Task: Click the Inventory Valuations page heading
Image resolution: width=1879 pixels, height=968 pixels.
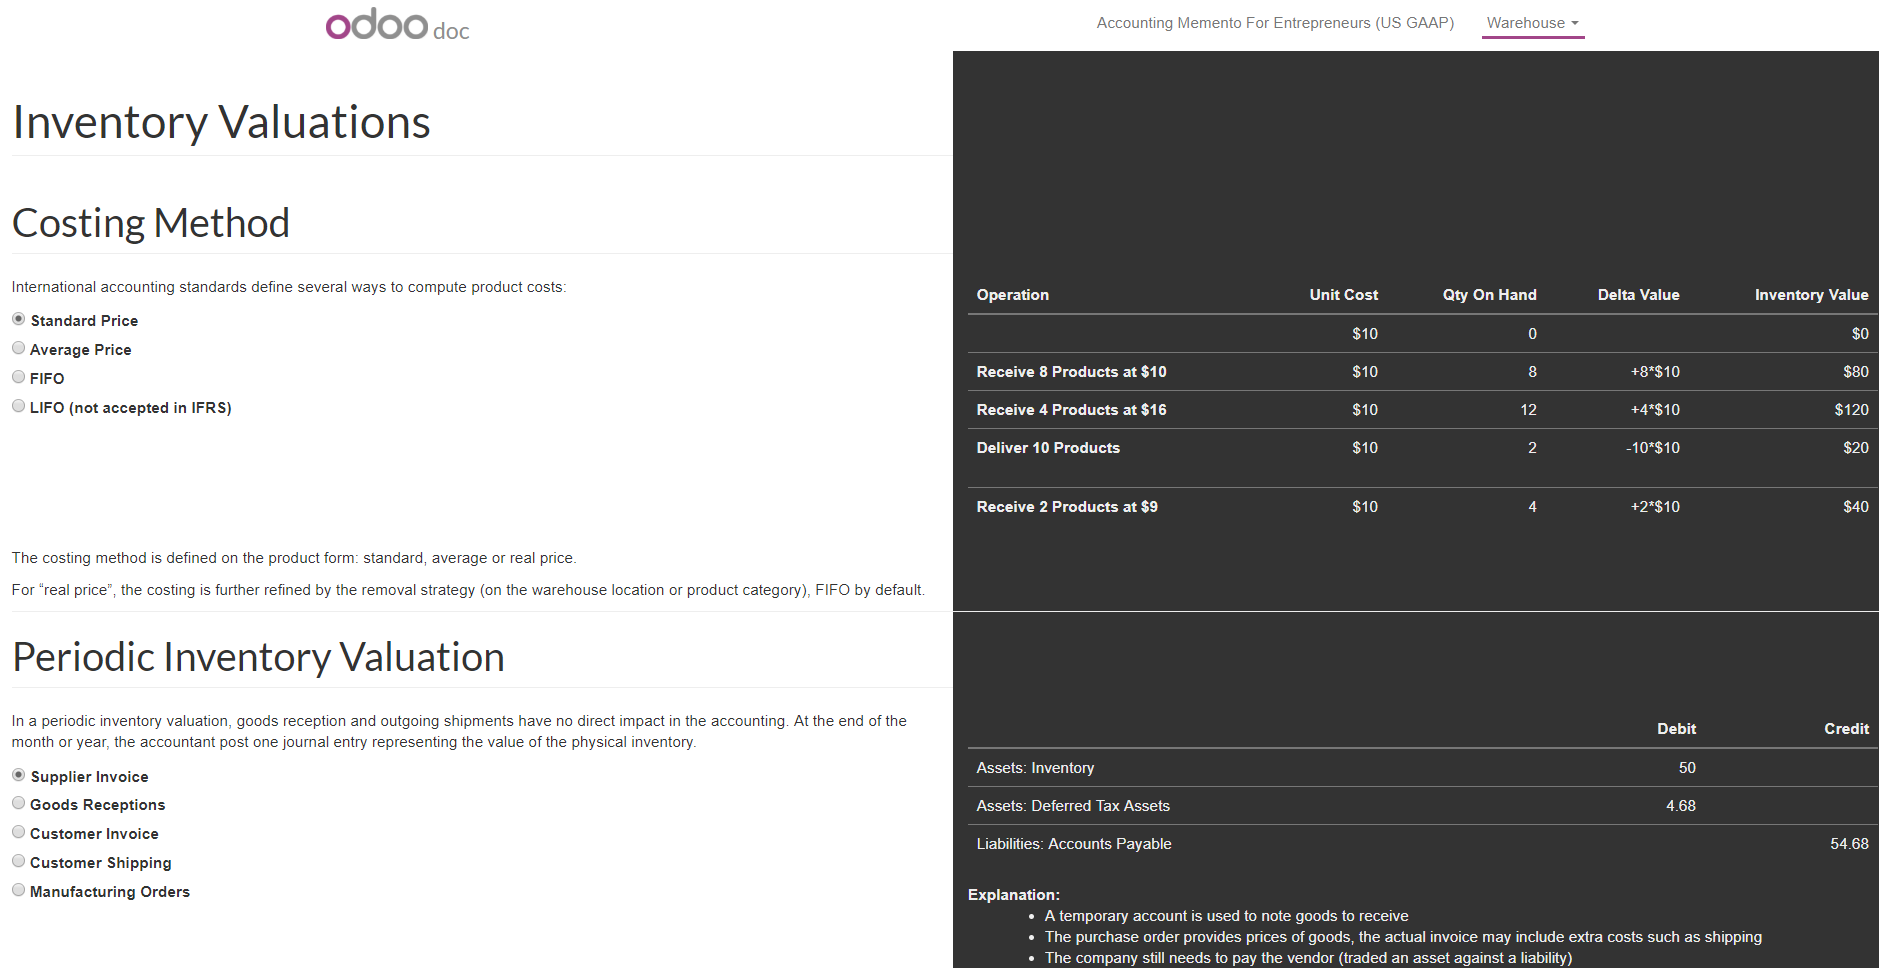Action: click(x=221, y=122)
